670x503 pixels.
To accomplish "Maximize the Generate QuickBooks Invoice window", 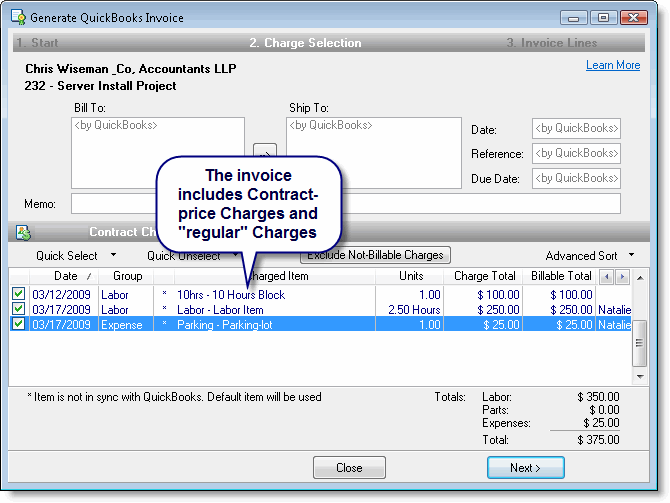I will point(604,17).
